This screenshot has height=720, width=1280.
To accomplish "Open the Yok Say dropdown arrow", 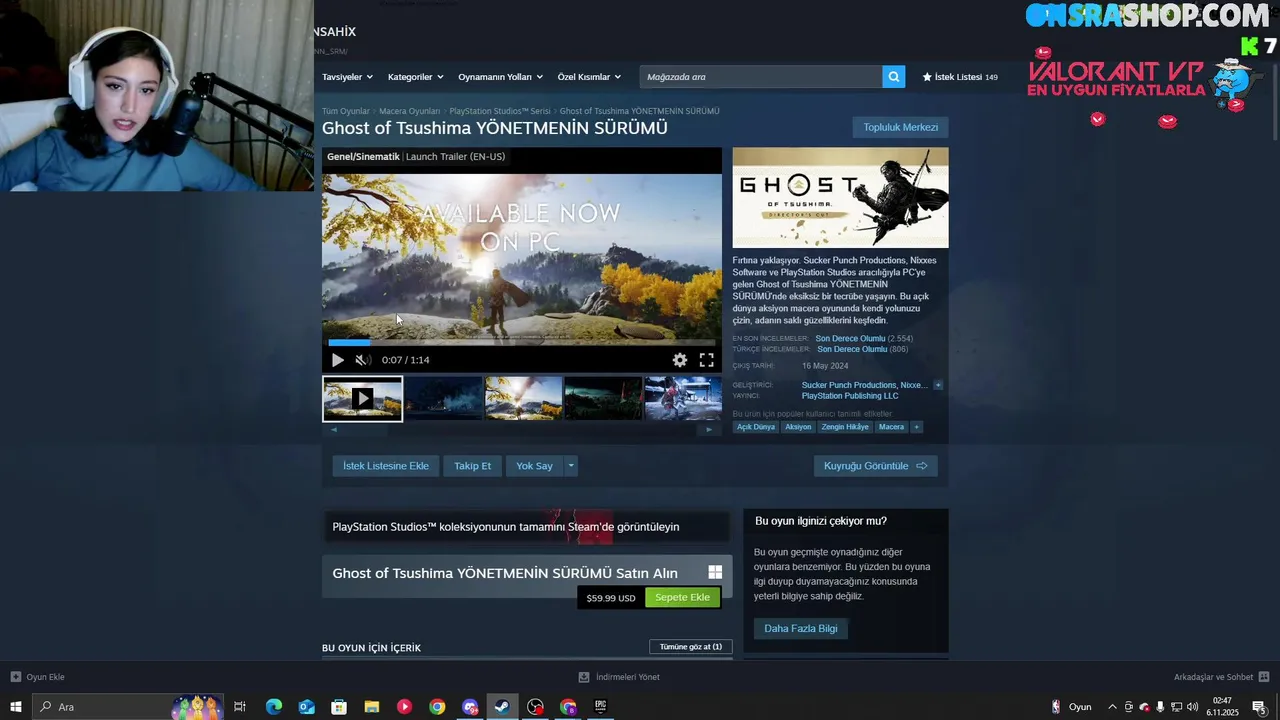I will [x=571, y=466].
